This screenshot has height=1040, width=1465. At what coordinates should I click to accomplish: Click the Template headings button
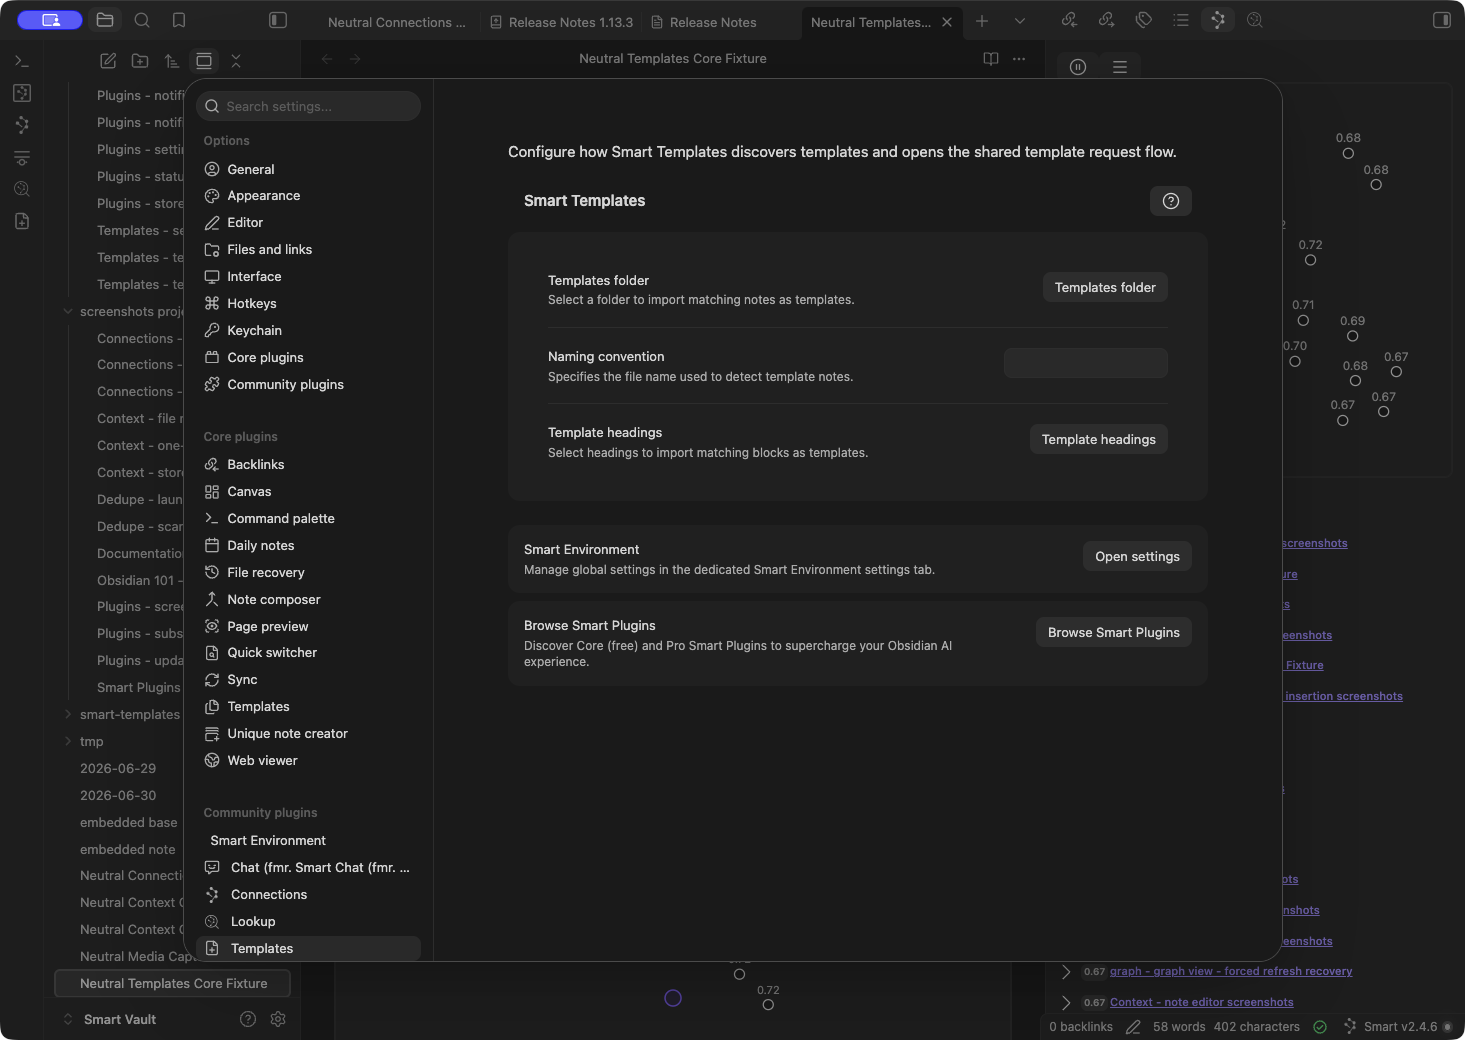[1099, 439]
